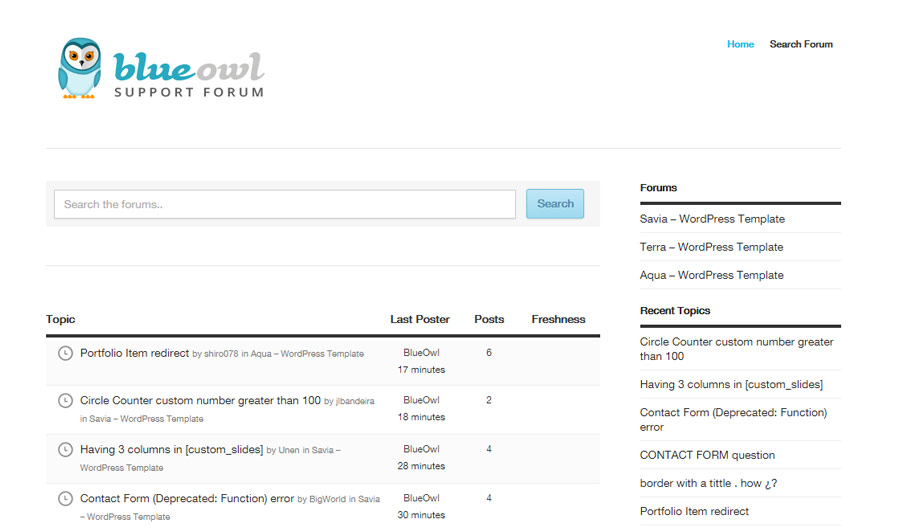Open Savia – WordPress Template forum in sidebar
This screenshot has height=531, width=900.
(x=712, y=219)
